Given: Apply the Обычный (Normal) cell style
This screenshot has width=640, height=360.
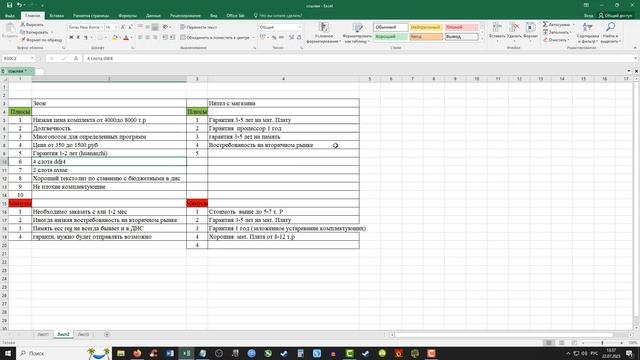Looking at the screenshot, I should (391, 27).
